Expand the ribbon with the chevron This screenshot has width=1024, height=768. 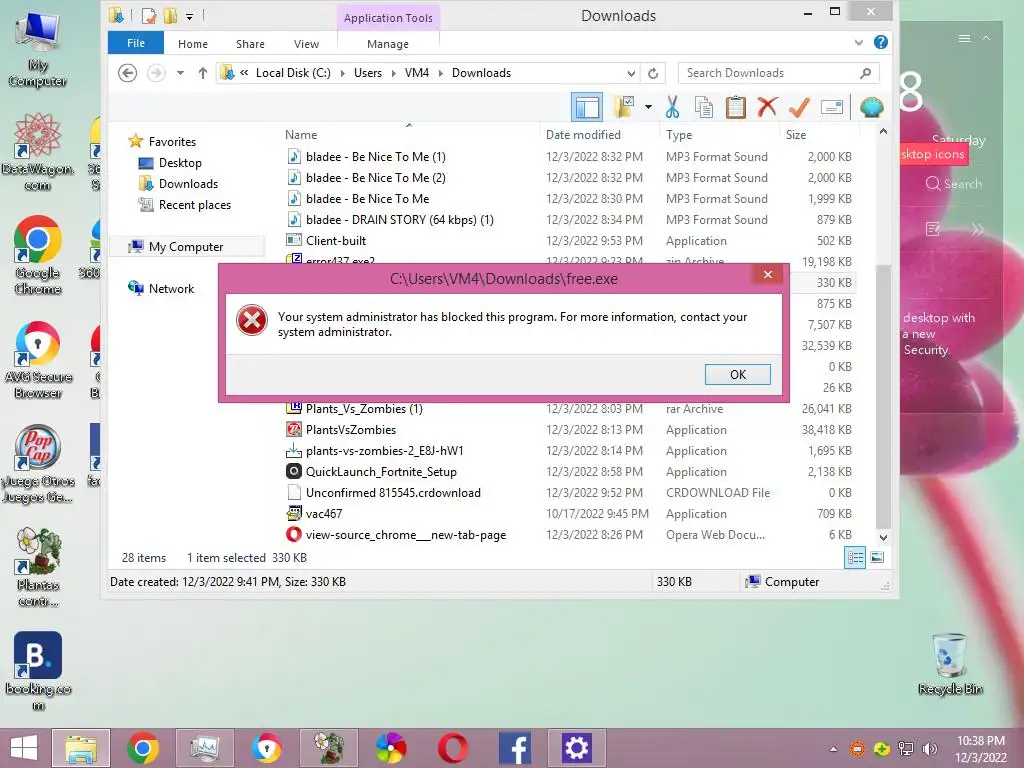point(859,42)
